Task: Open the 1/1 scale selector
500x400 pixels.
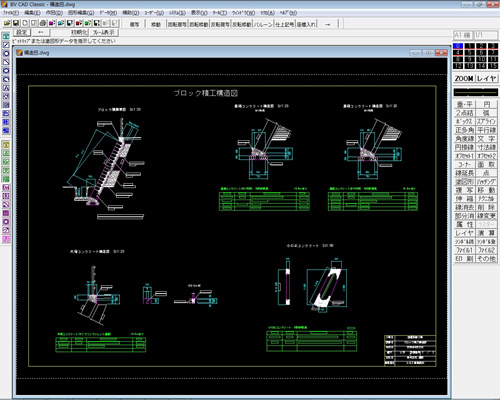Action: (x=486, y=35)
